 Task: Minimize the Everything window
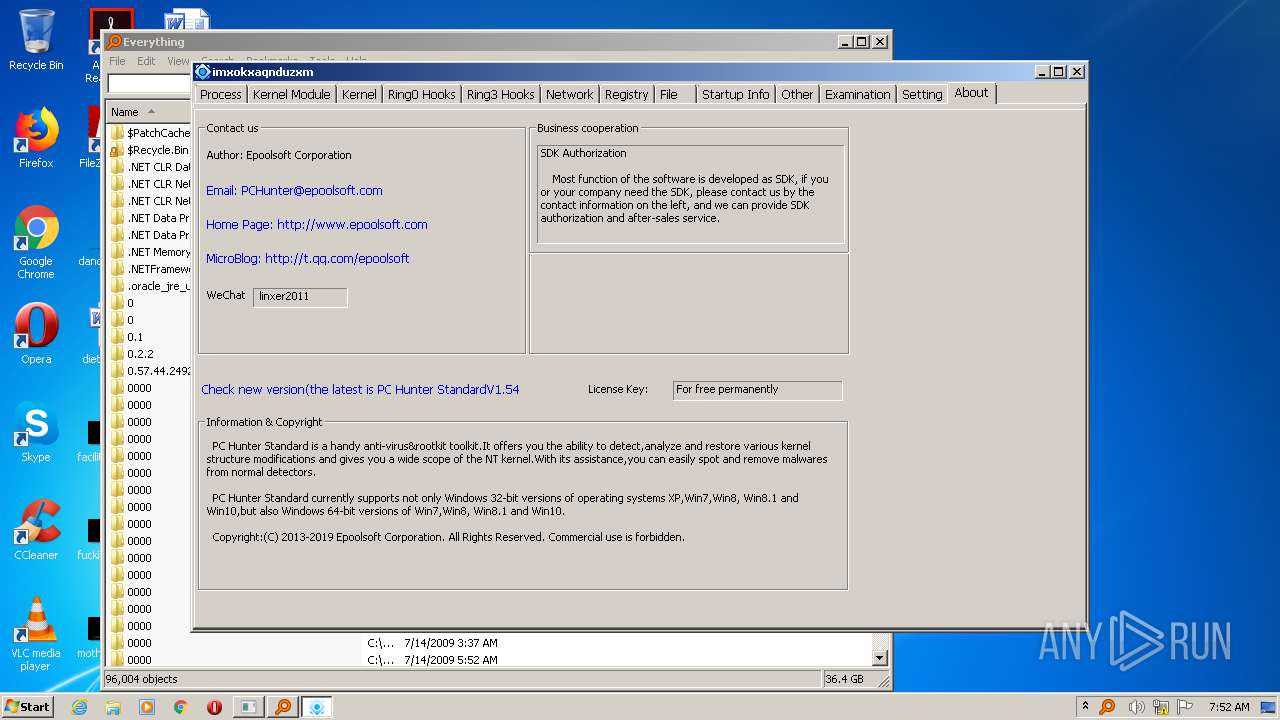coord(845,42)
